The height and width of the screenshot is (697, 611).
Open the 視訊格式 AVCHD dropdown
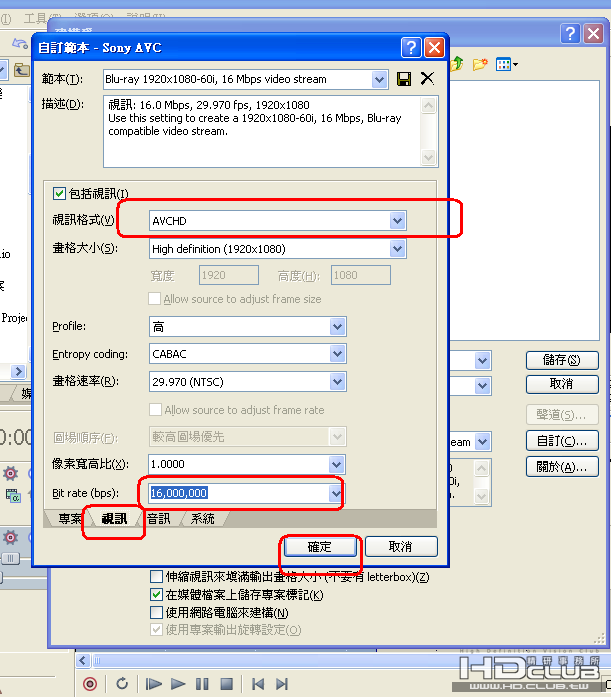[x=398, y=220]
